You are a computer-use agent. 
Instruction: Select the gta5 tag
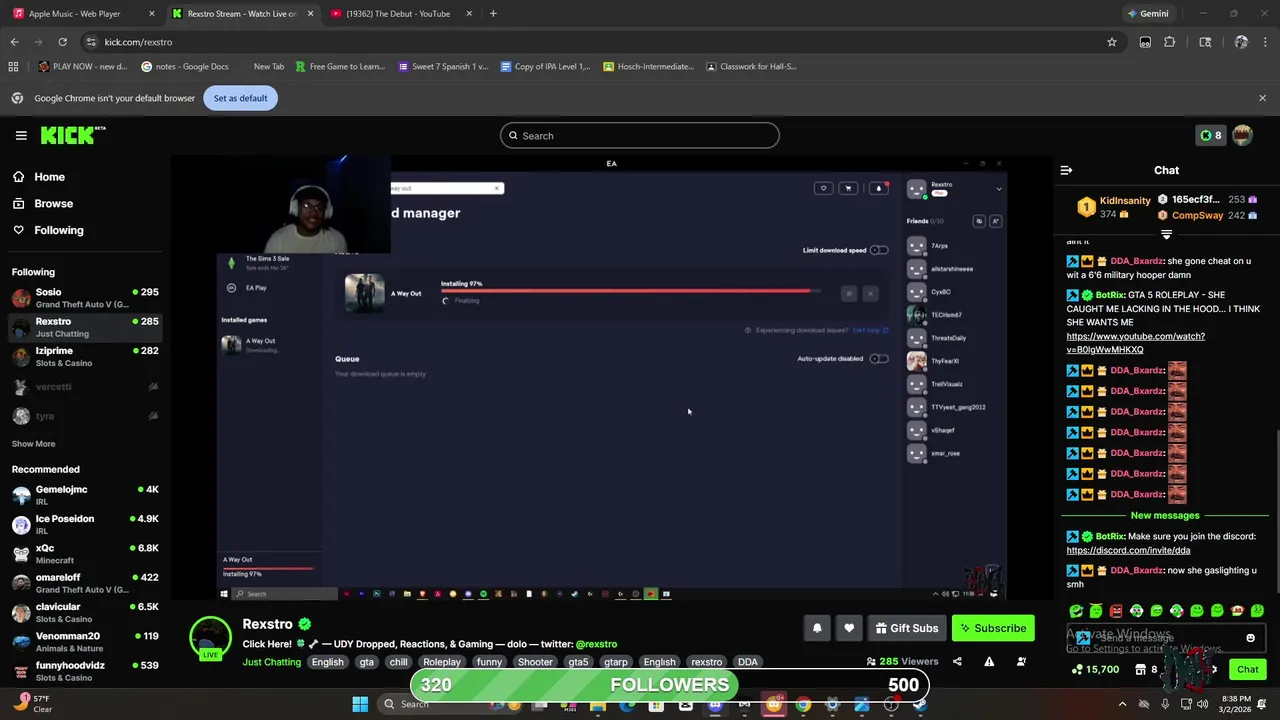click(578, 662)
